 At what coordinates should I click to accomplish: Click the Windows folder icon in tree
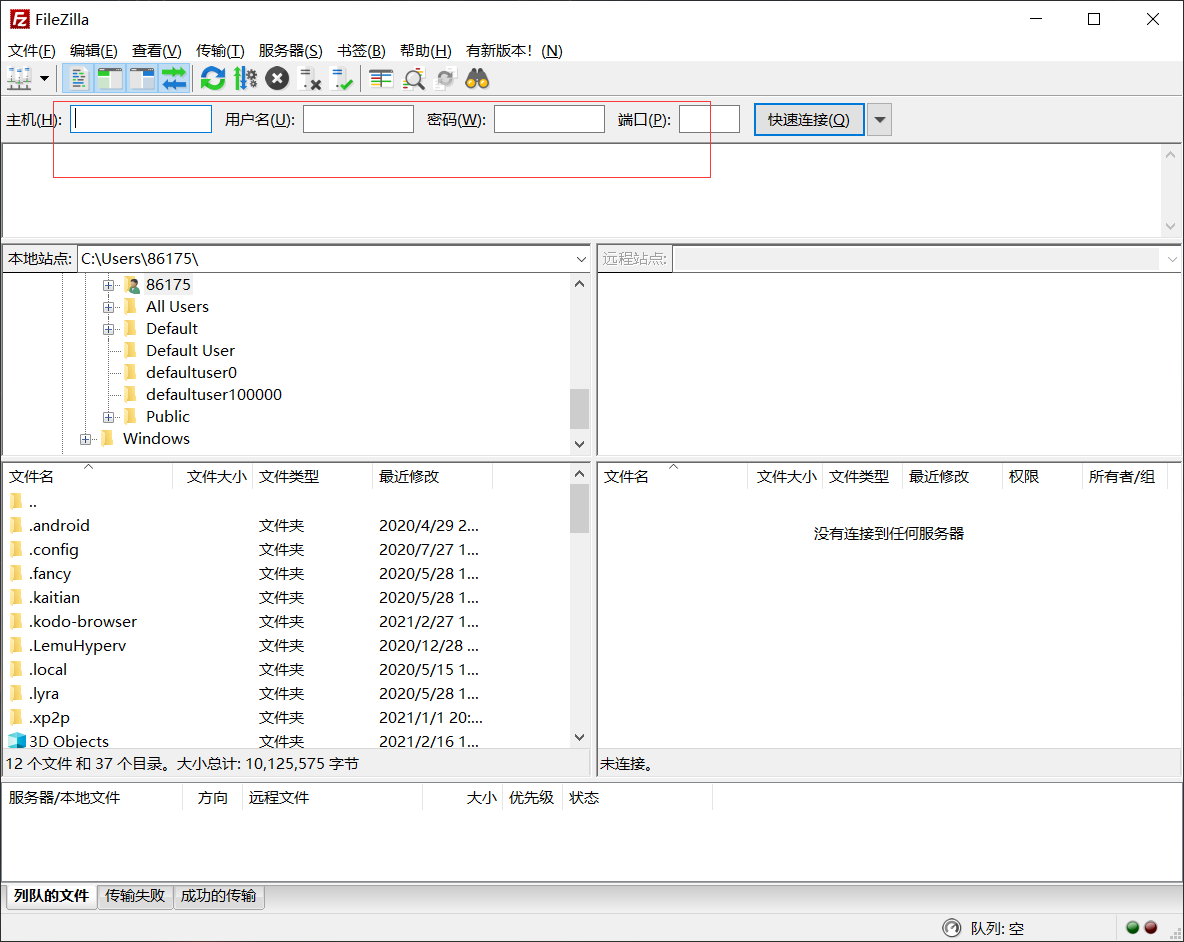[107, 439]
